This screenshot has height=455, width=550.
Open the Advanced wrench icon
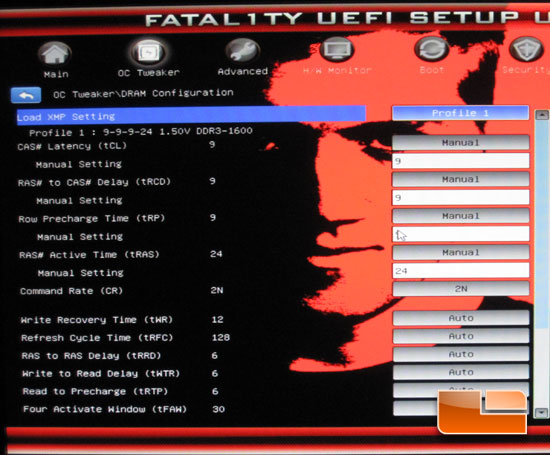click(243, 51)
